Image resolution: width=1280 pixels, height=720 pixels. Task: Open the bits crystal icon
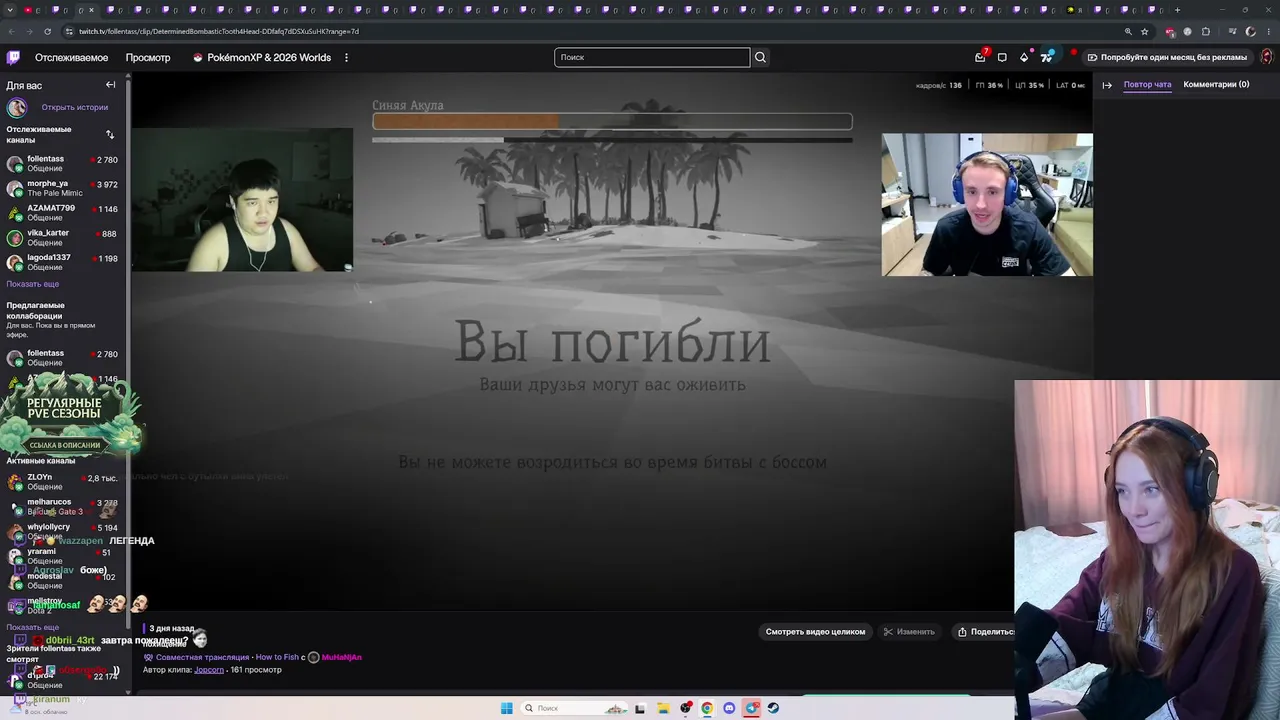point(1024,57)
